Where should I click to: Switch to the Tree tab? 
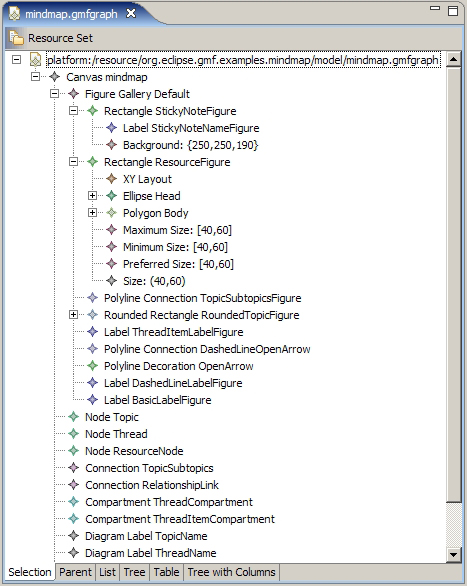coord(134,572)
